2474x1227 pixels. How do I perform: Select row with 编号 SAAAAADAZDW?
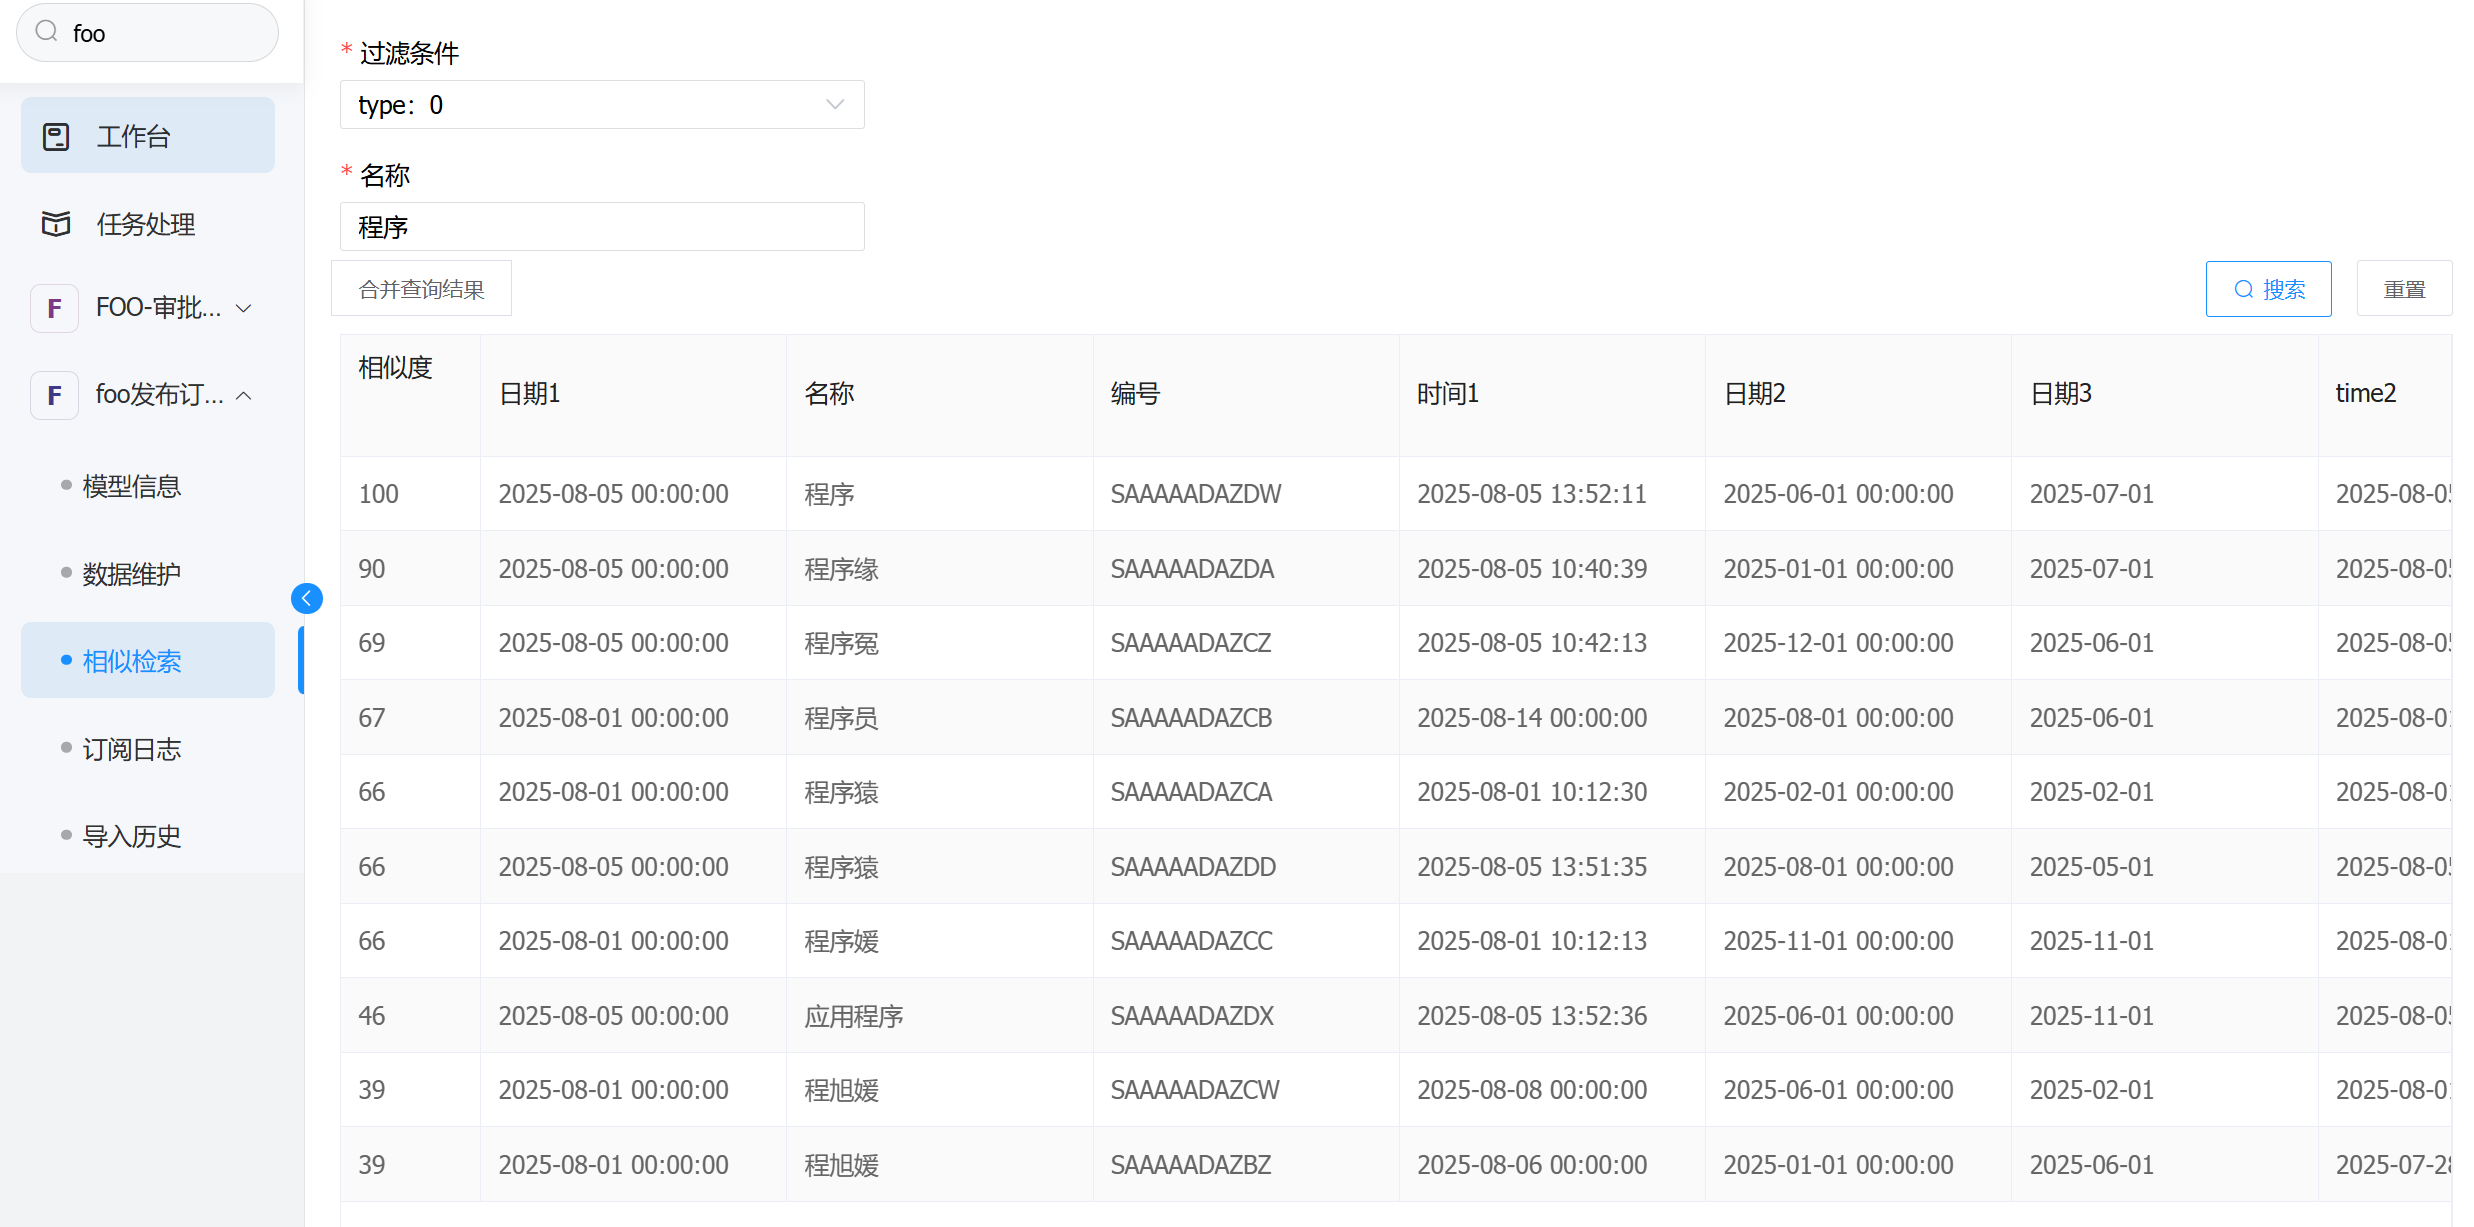(x=1195, y=494)
